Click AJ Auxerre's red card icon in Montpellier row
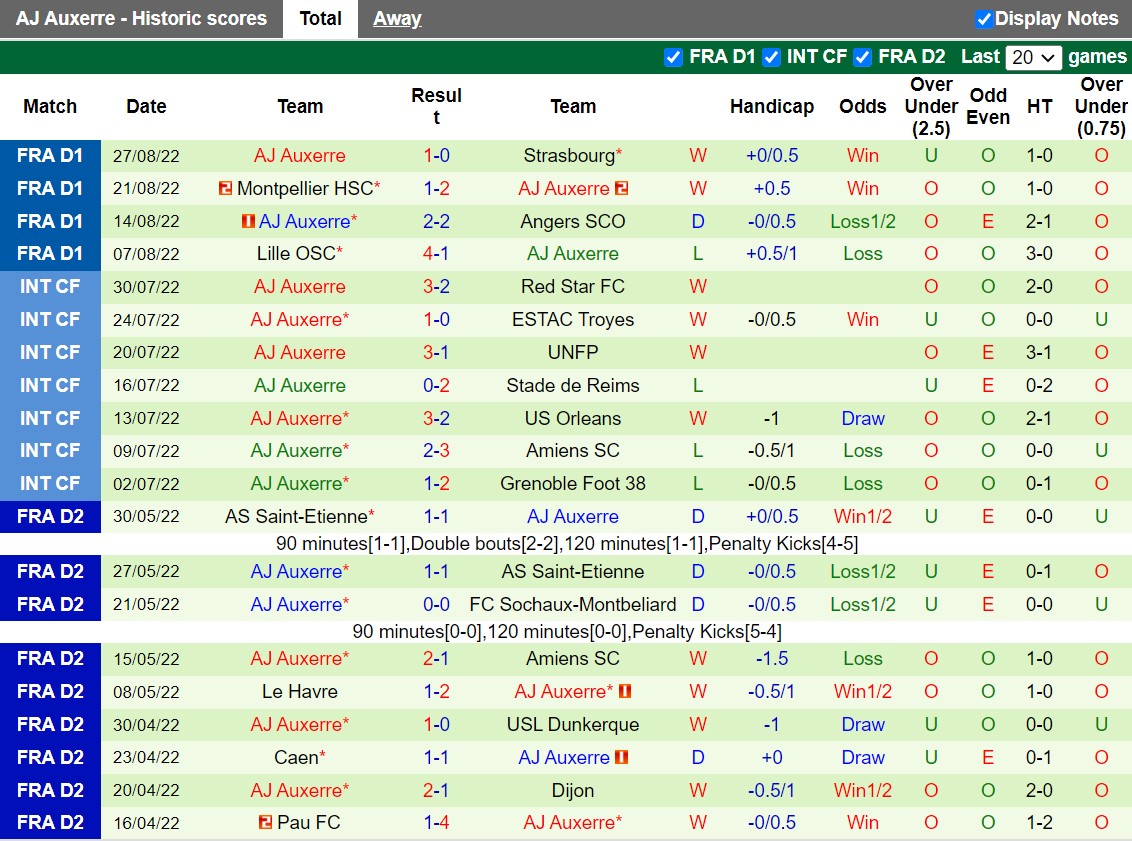1132x841 pixels. coord(622,189)
